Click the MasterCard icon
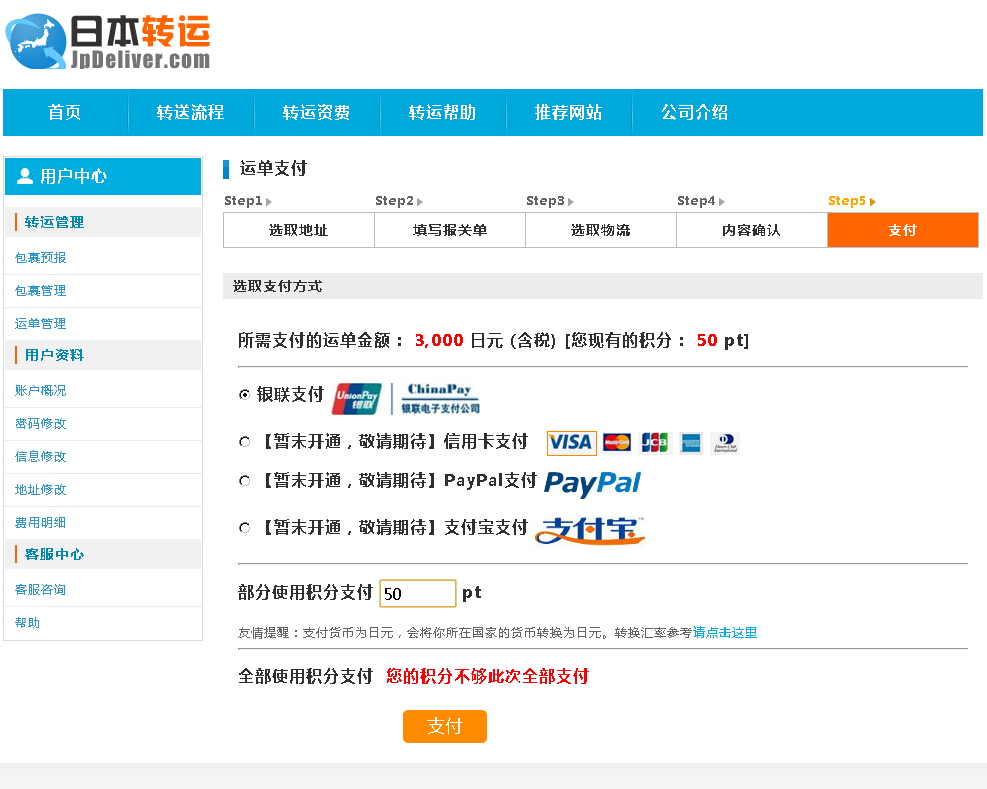The image size is (987, 789). click(x=617, y=443)
